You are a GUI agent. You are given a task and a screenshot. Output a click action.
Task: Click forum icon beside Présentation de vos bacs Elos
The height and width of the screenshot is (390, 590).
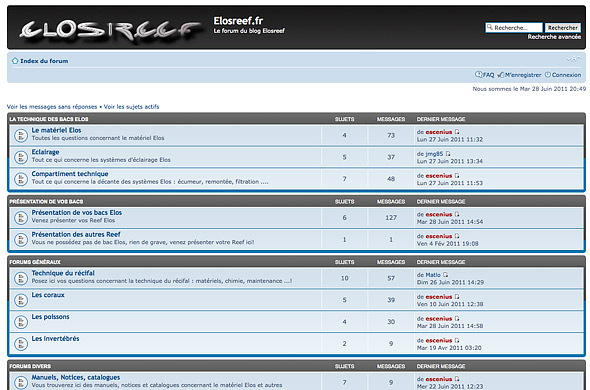21,218
